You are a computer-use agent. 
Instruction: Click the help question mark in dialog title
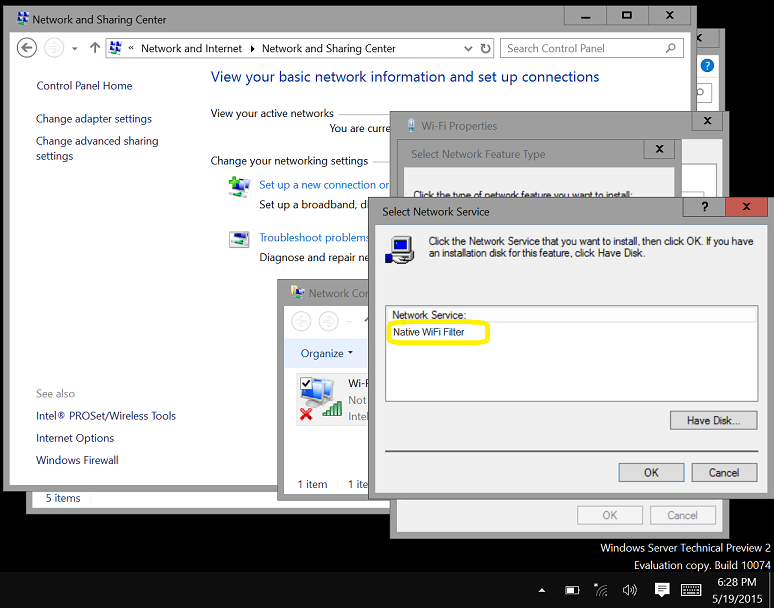pyautogui.click(x=705, y=207)
